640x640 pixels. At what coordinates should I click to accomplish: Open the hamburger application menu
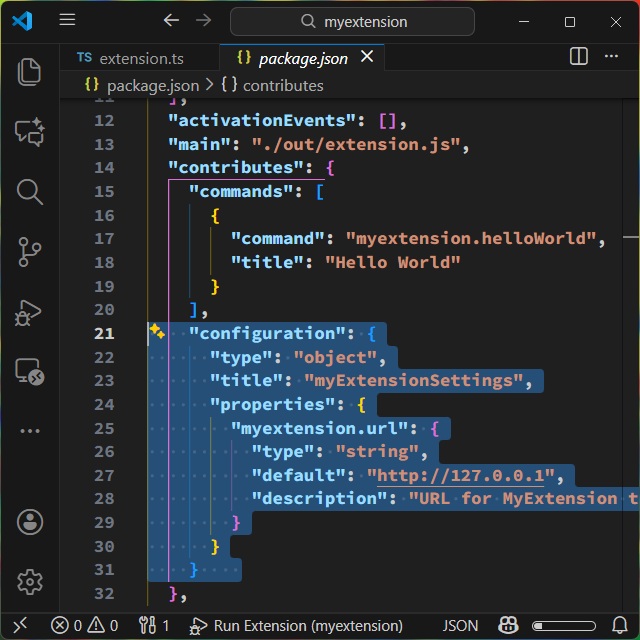[x=67, y=20]
